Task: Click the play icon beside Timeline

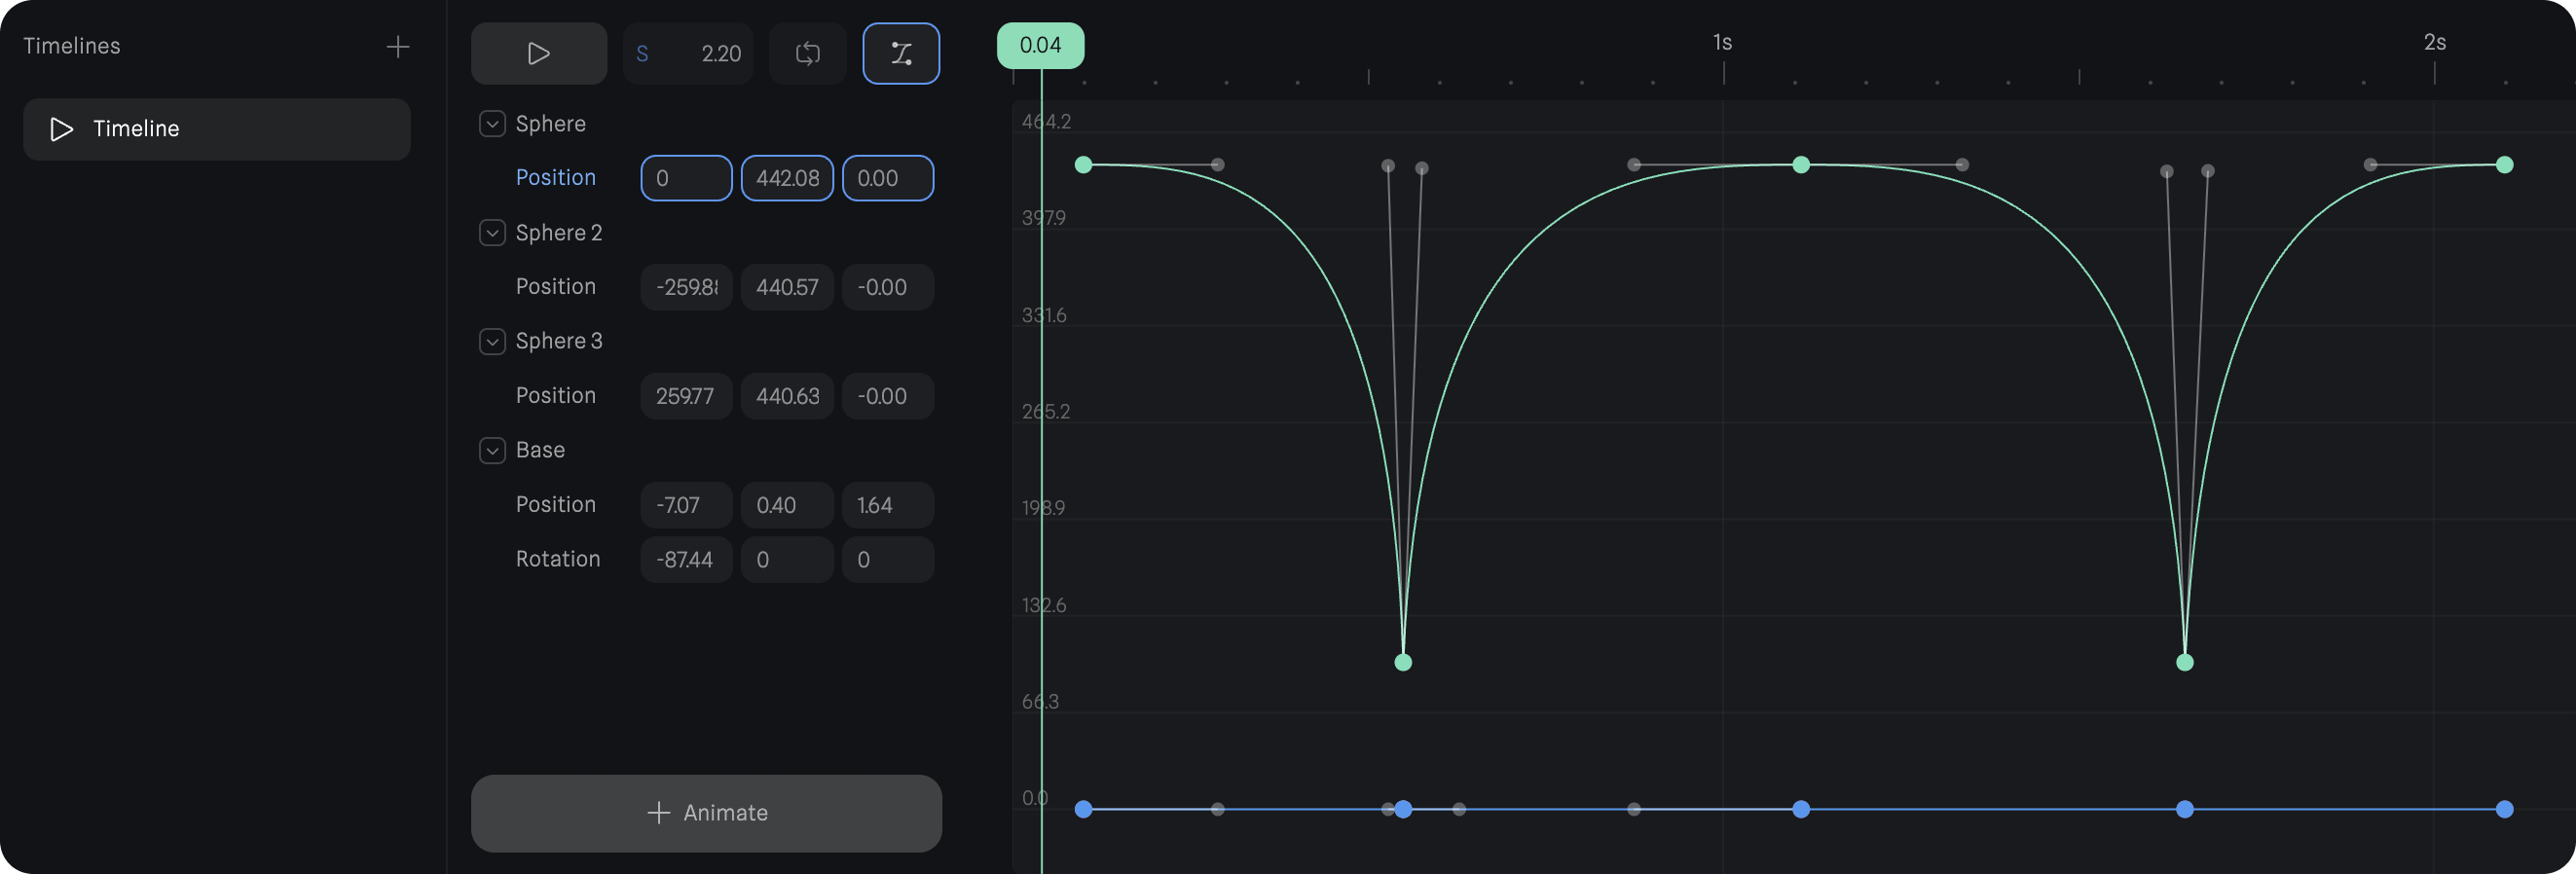Action: [61, 129]
